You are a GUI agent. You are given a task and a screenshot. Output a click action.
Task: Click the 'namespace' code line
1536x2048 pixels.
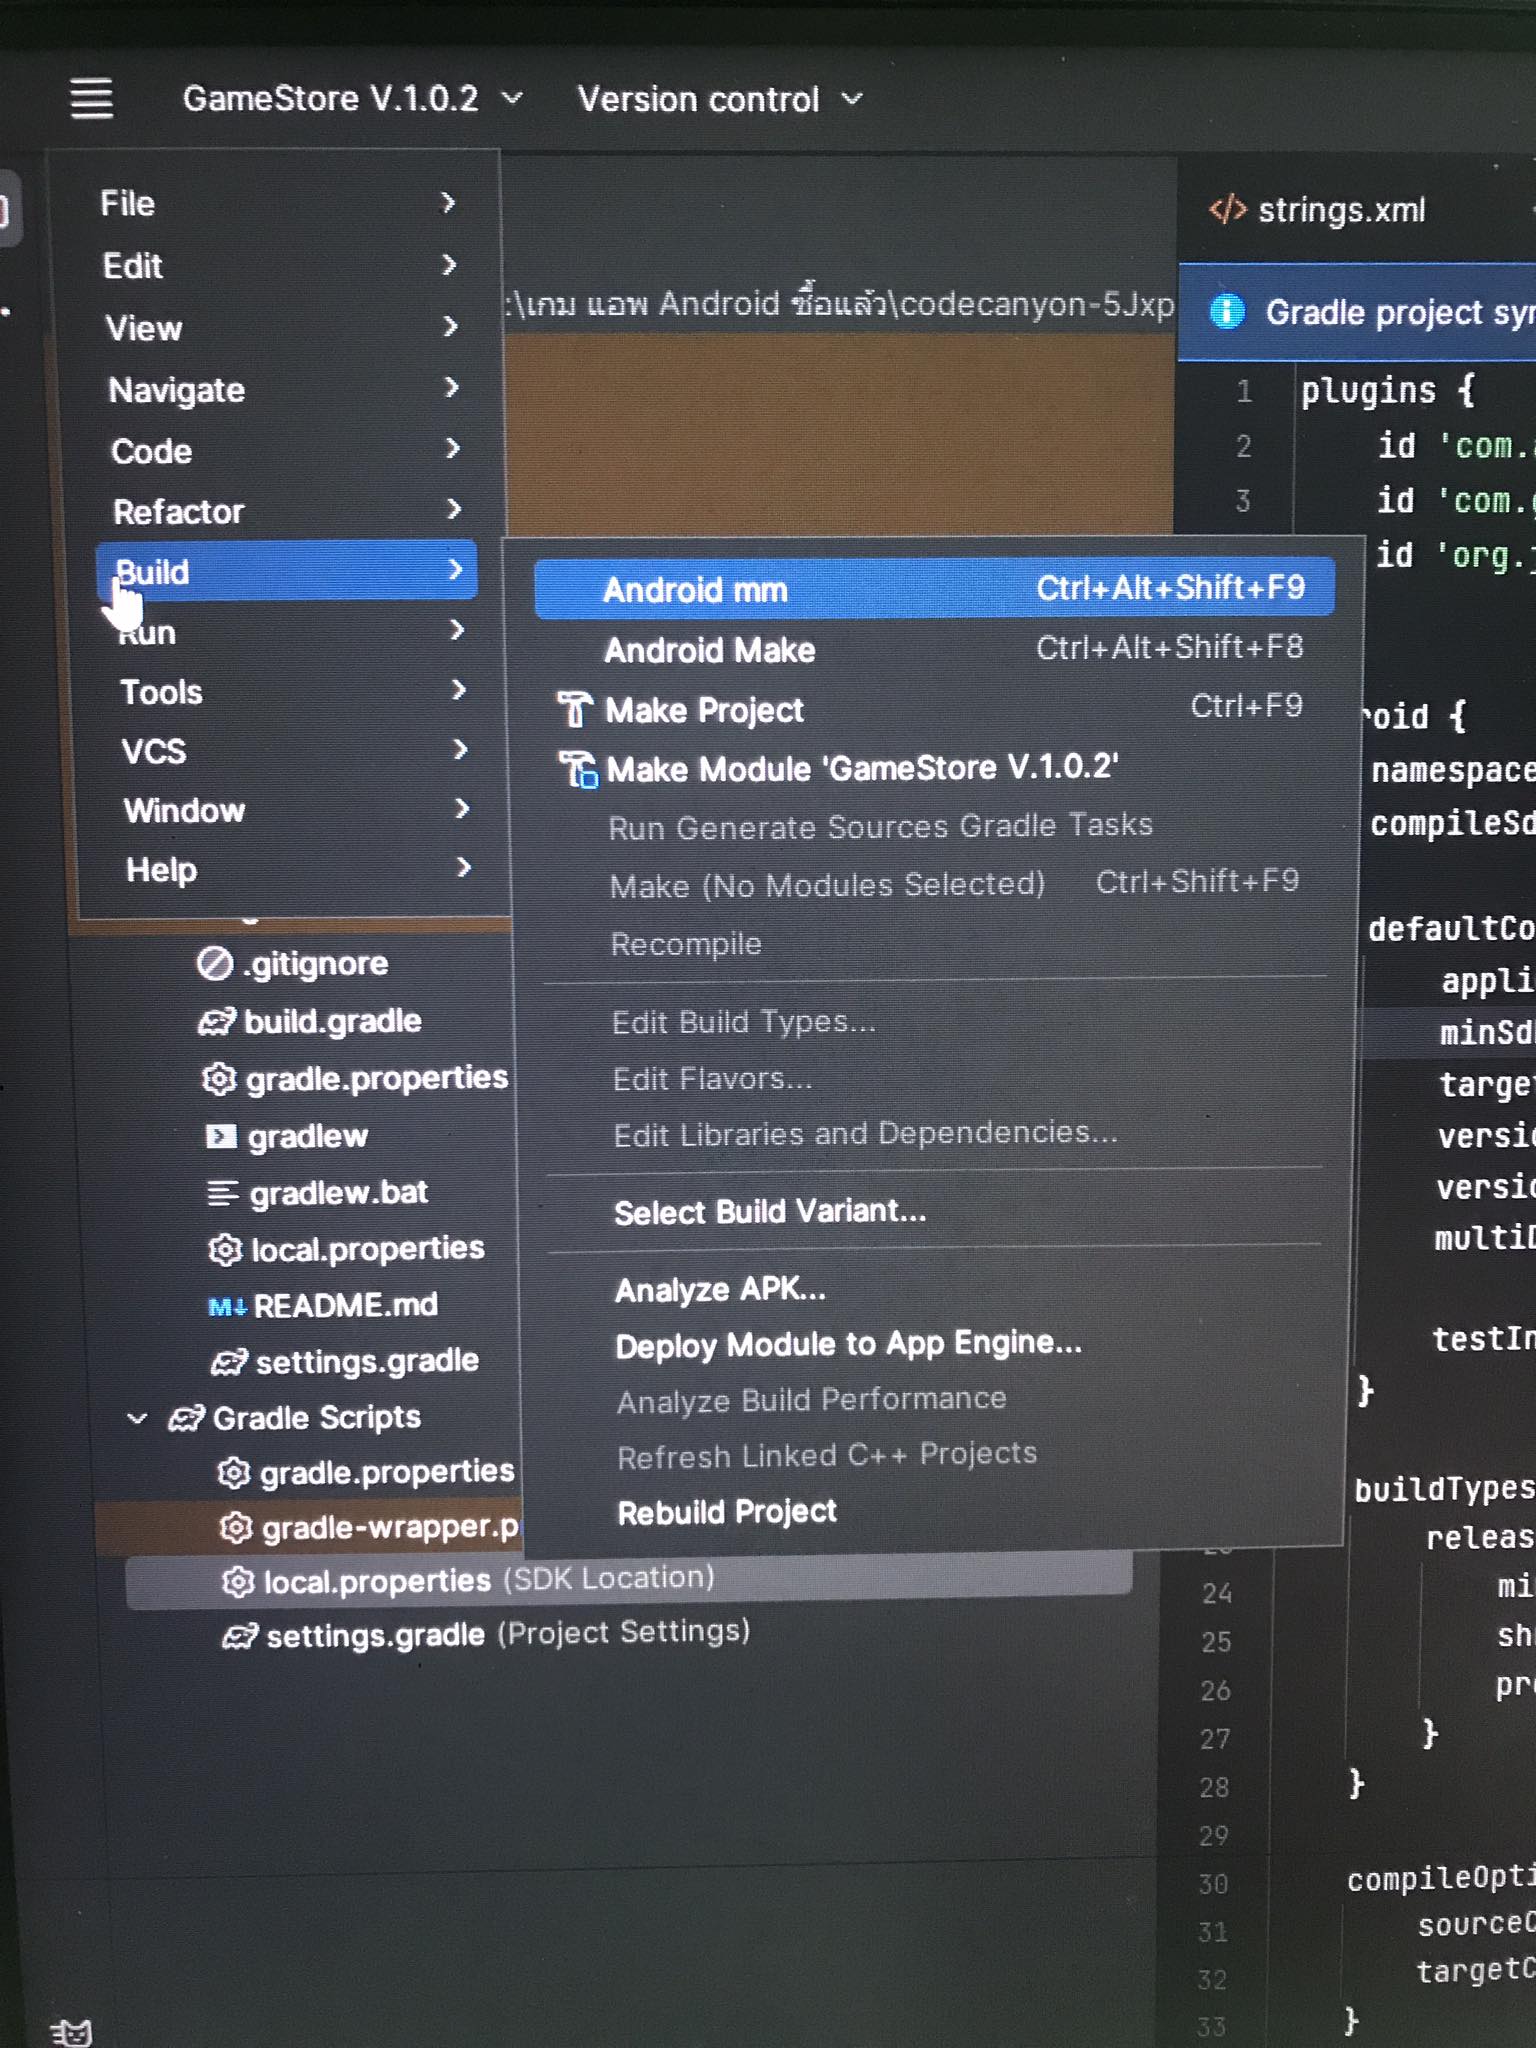(1453, 770)
